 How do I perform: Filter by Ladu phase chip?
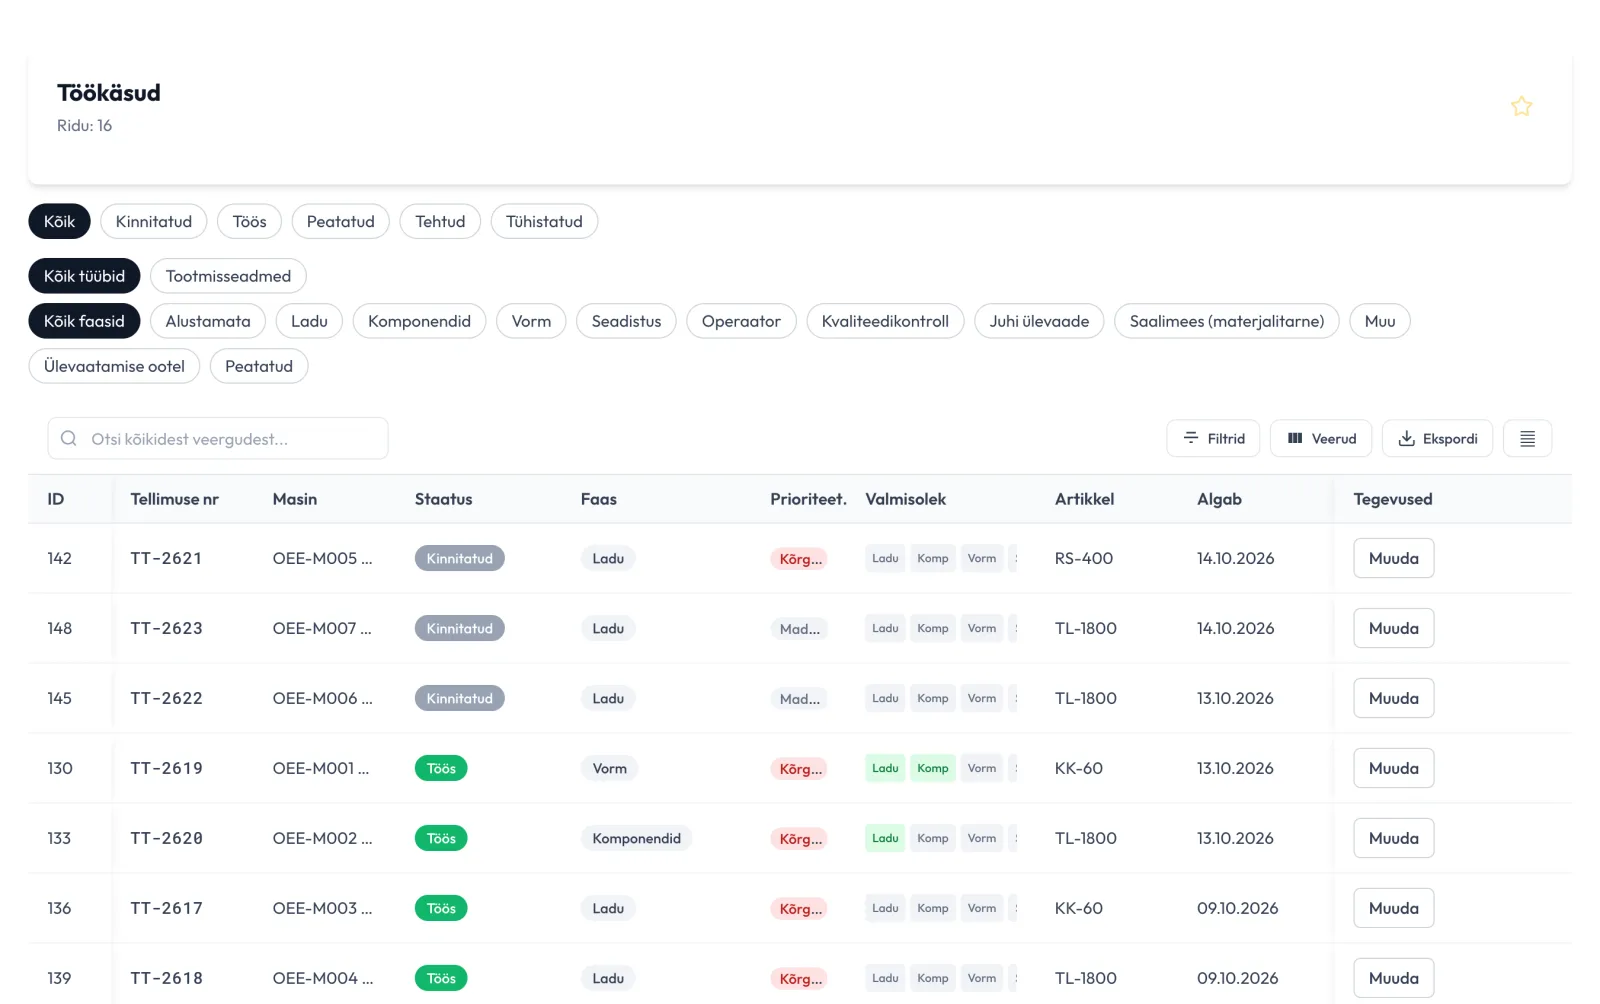click(309, 321)
